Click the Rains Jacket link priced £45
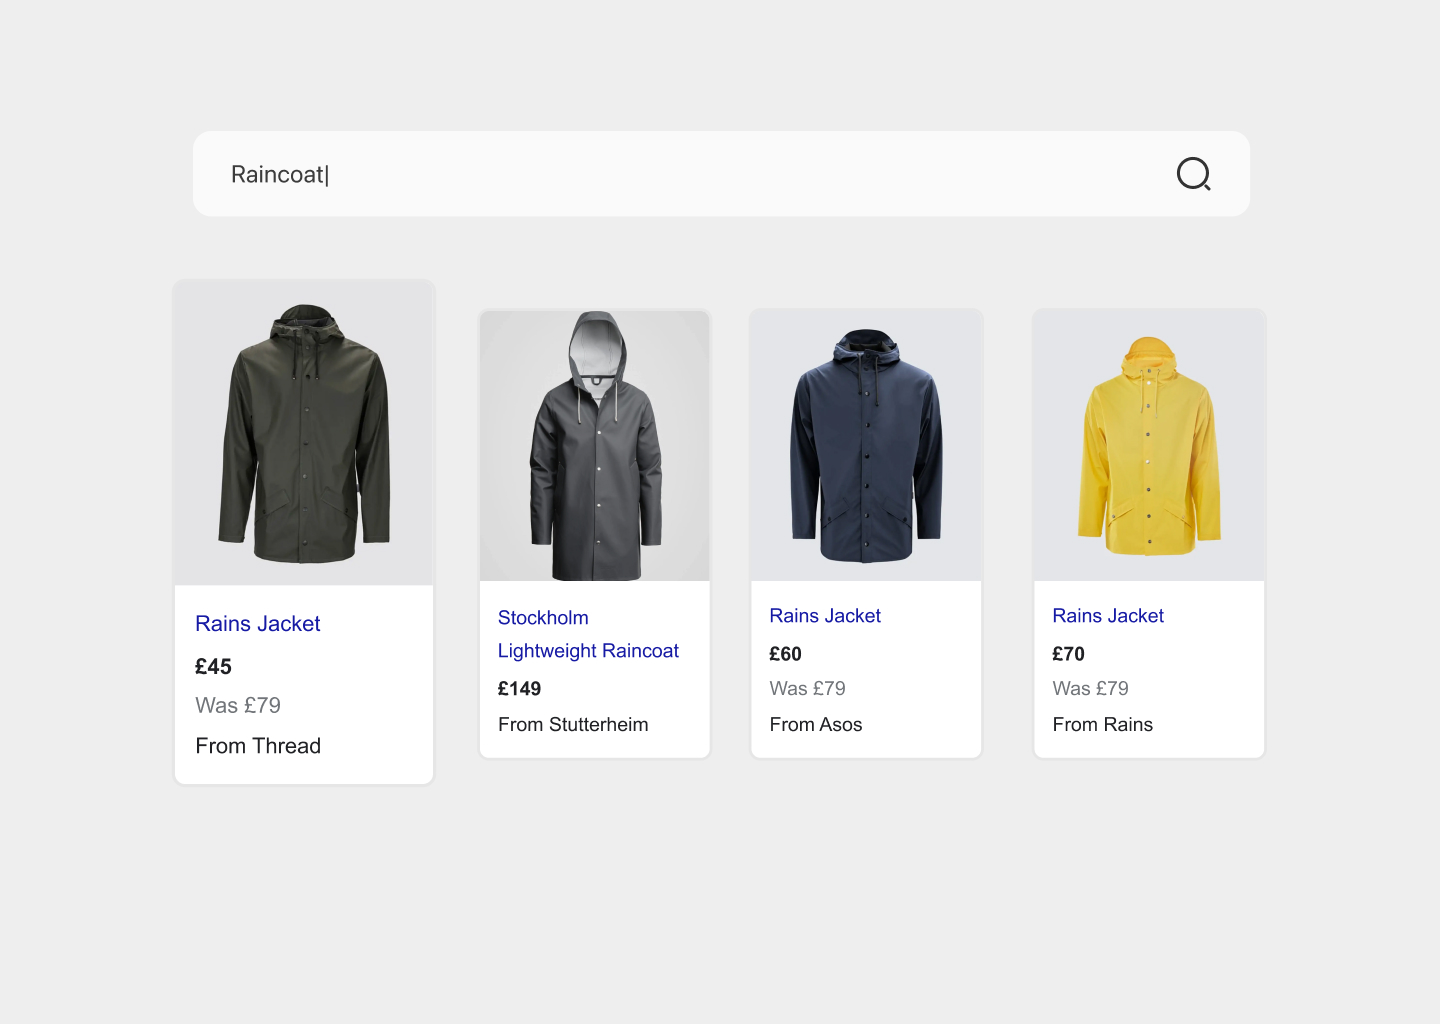The image size is (1440, 1024). (258, 624)
